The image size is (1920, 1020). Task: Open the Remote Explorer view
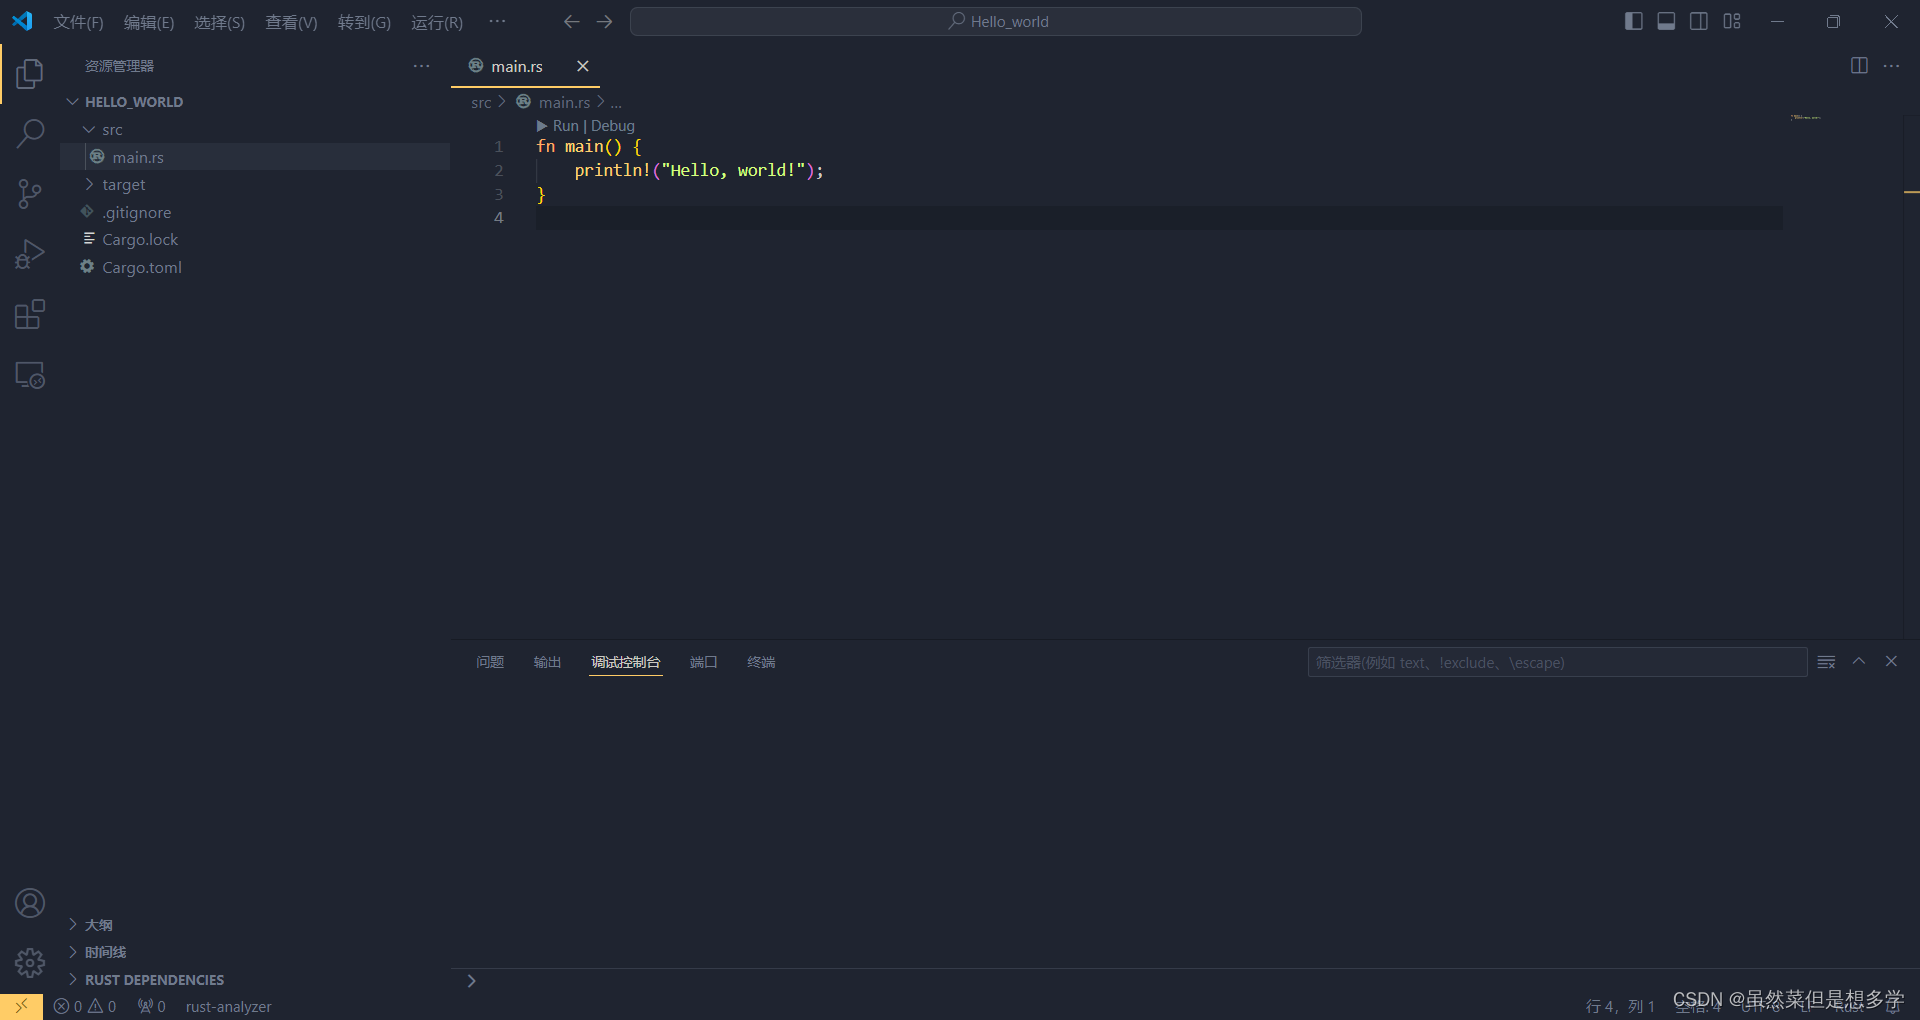point(29,374)
